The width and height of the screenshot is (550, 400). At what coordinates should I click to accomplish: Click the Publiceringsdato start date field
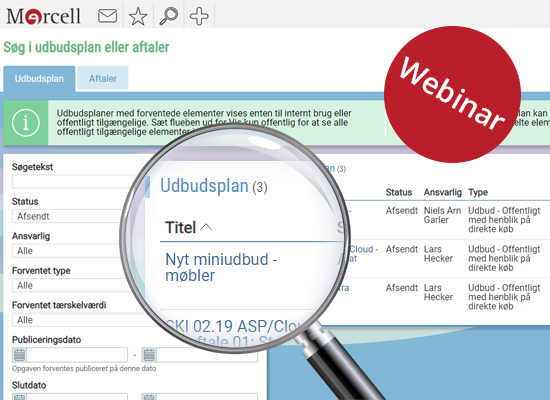pyautogui.click(x=77, y=355)
